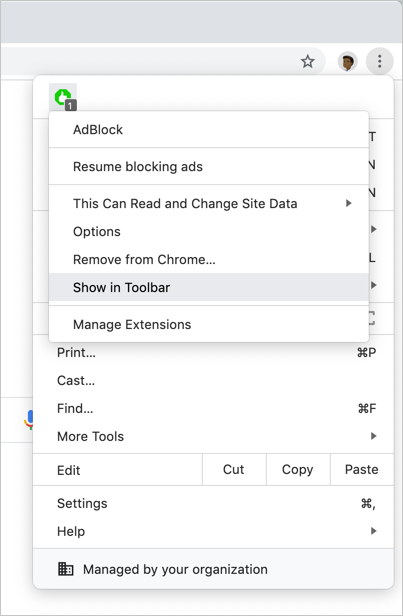Click the organization building icon
Image resolution: width=403 pixels, height=616 pixels.
pyautogui.click(x=66, y=569)
